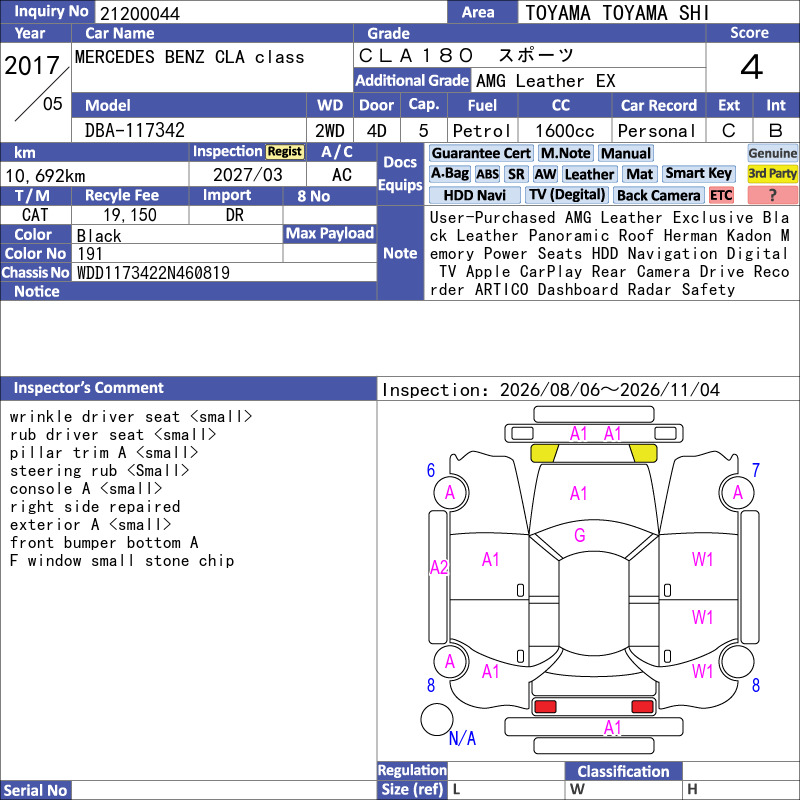Click the Back Camera equipment badge

tap(658, 195)
